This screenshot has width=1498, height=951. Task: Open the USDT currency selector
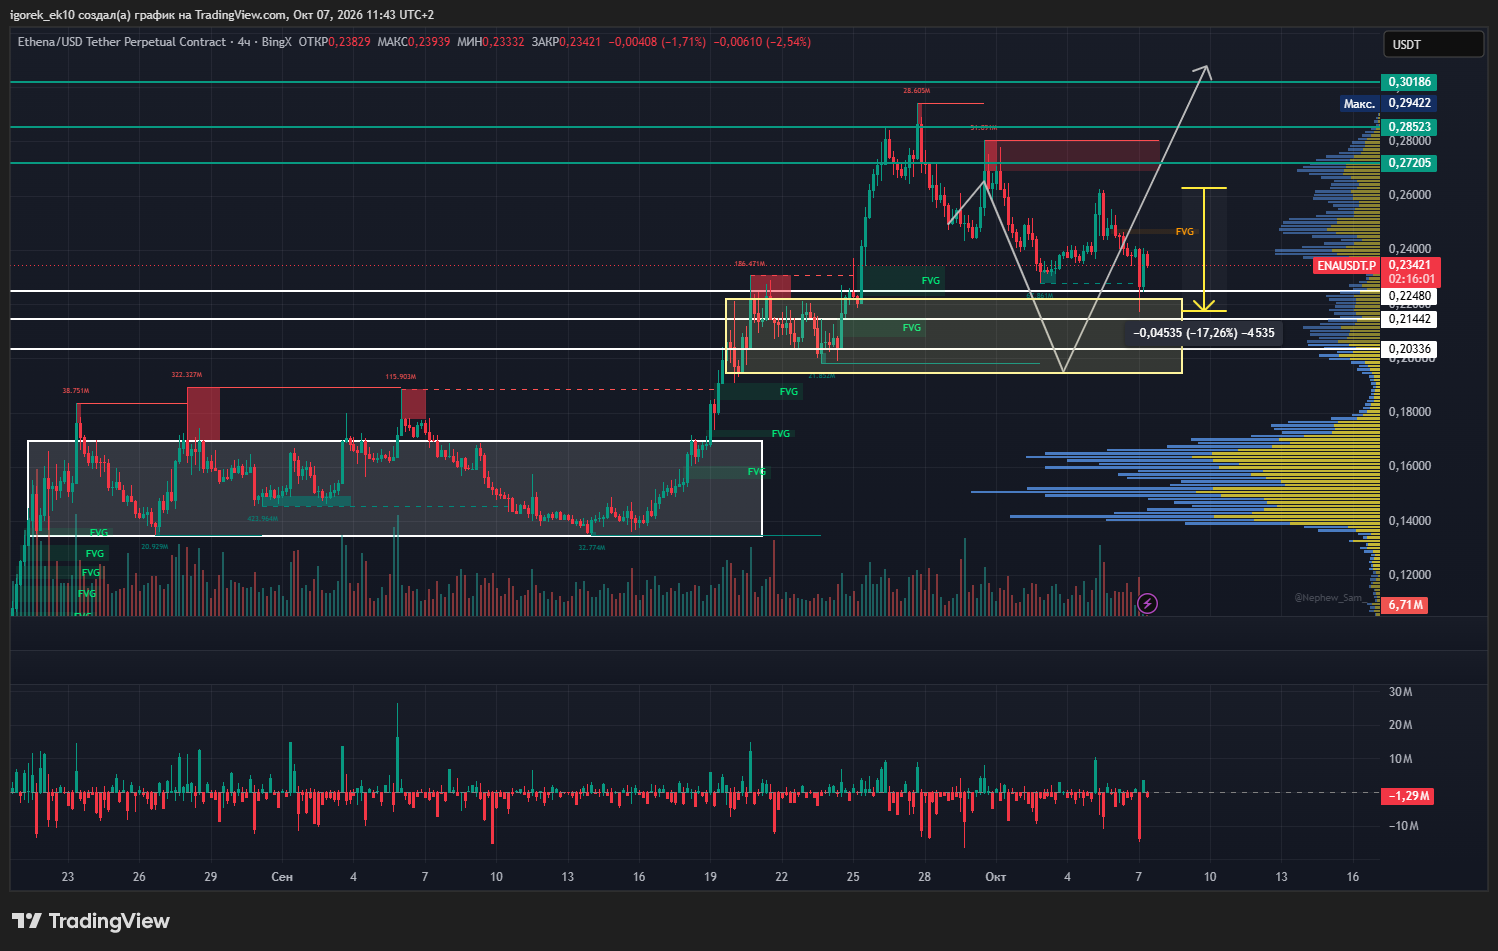(x=1433, y=44)
